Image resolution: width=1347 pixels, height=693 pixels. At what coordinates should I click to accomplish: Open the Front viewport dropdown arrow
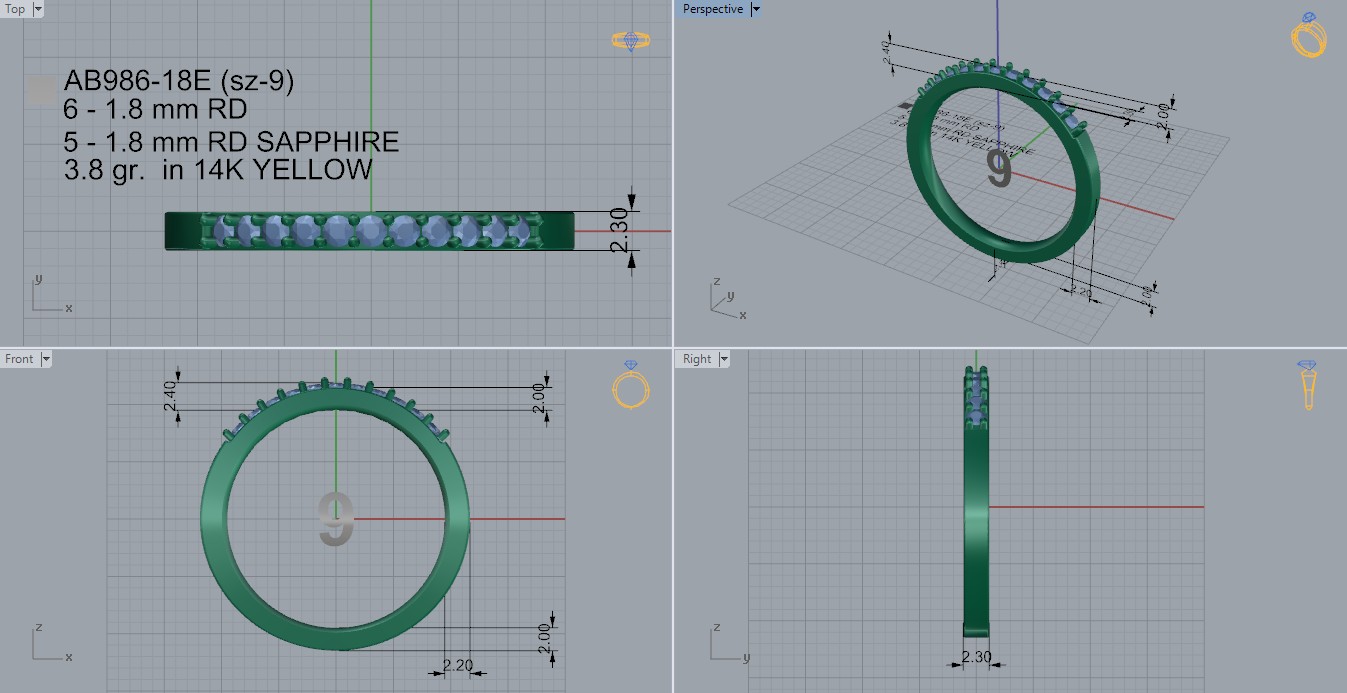click(x=46, y=359)
